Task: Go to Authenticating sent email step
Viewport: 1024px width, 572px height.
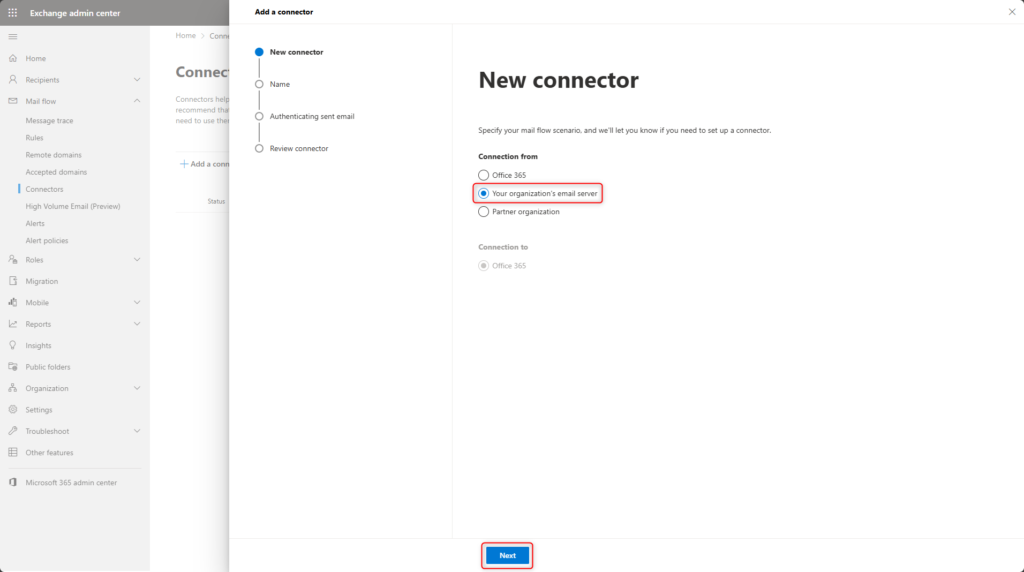Action: [x=312, y=116]
